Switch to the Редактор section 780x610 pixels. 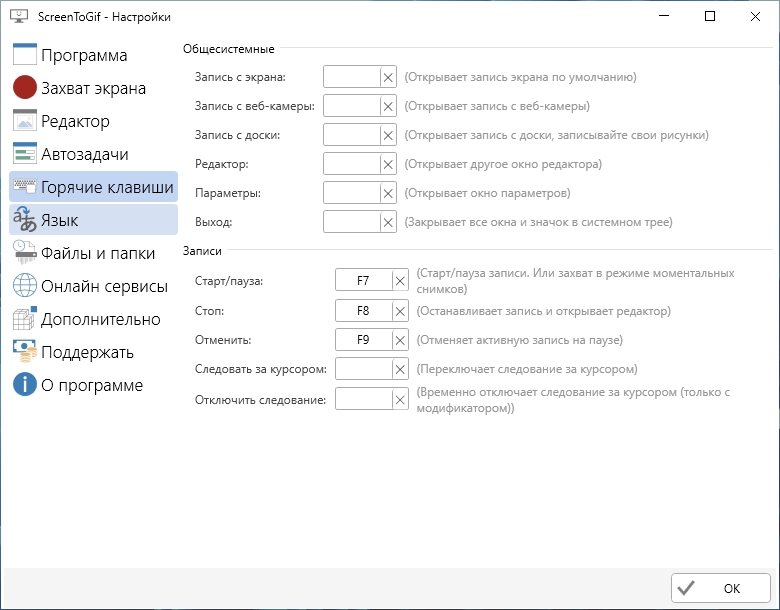93,121
